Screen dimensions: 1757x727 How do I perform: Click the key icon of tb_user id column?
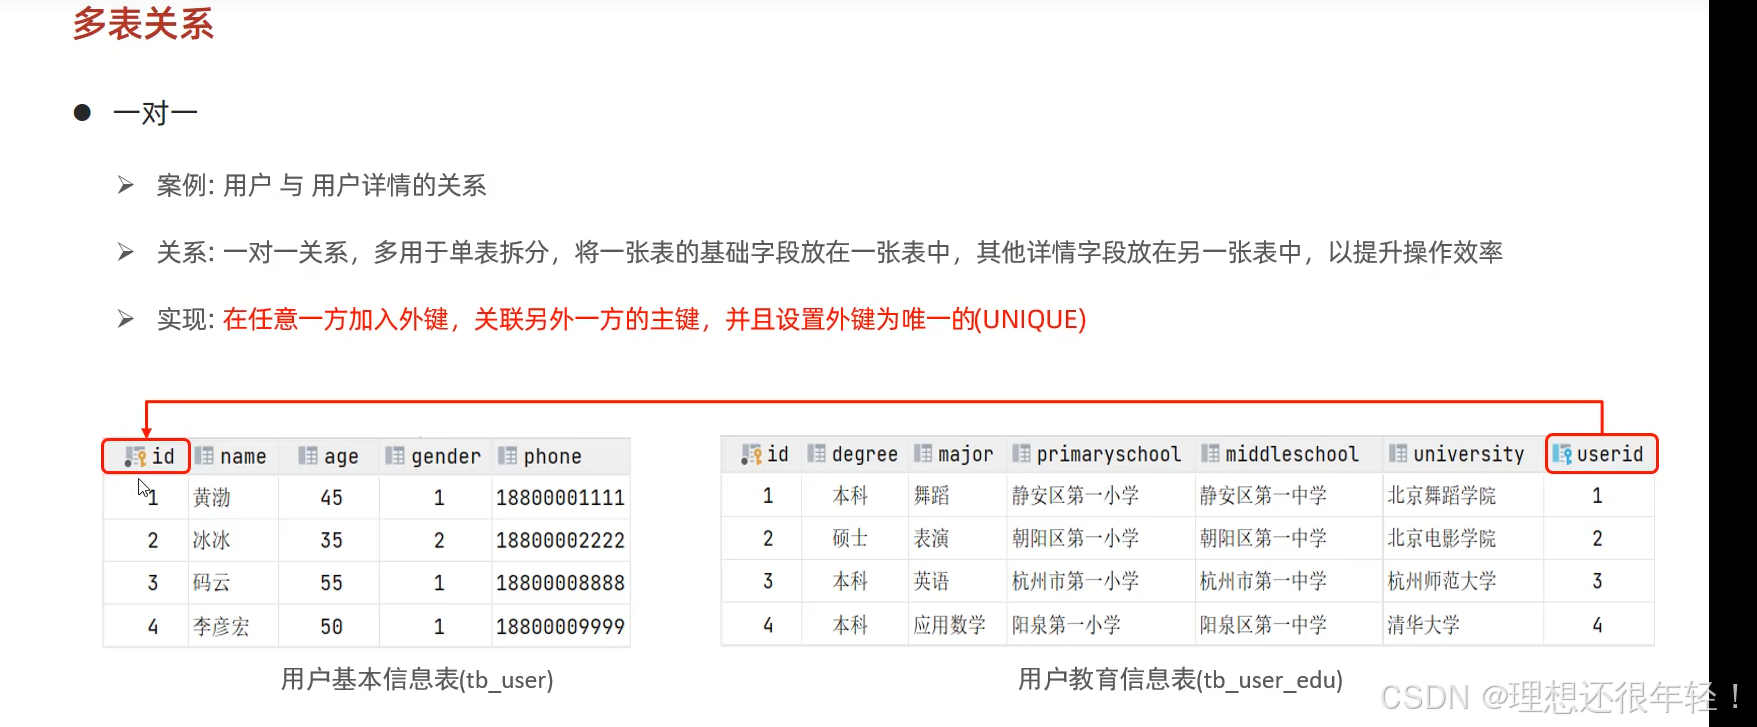click(135, 457)
